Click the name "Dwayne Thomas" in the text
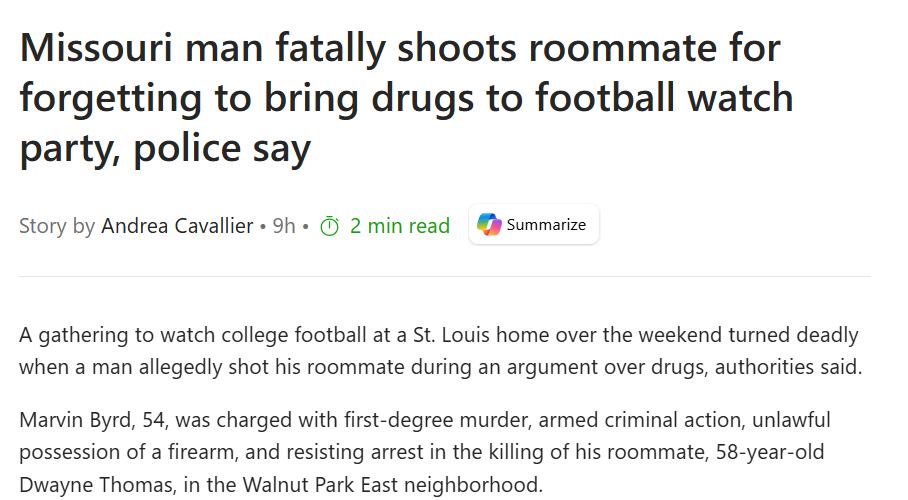 96,484
